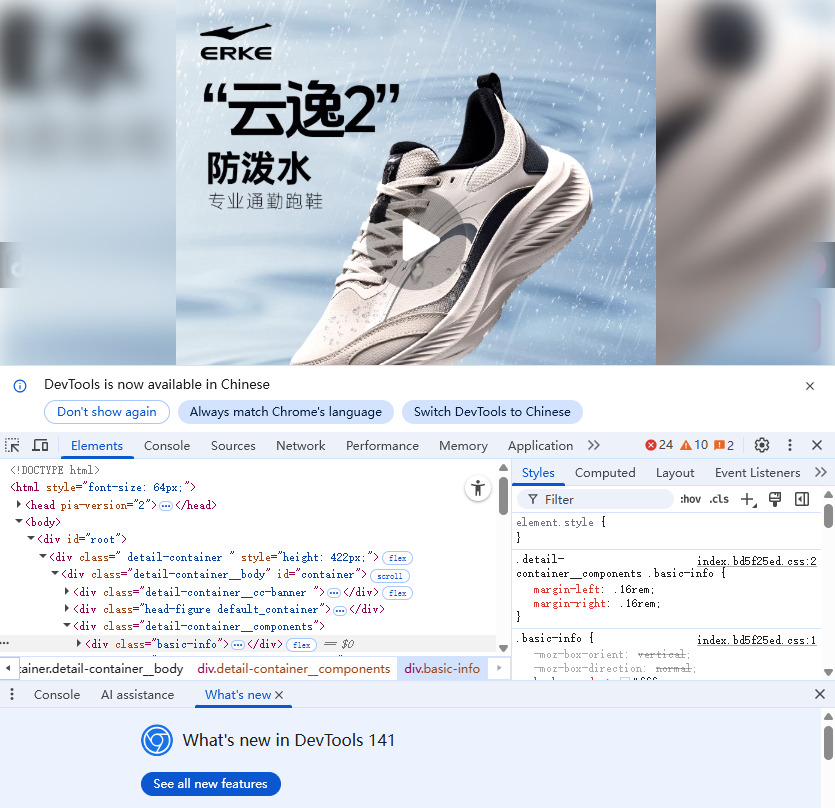Open the customize DevTools three-dot menu
This screenshot has width=835, height=808.
coord(790,445)
